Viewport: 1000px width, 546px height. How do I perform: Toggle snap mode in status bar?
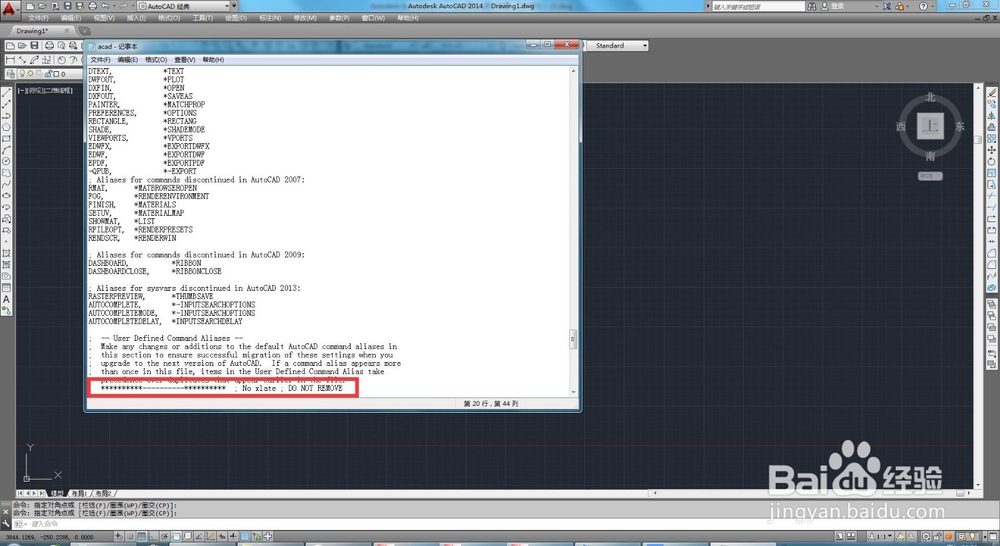130,536
